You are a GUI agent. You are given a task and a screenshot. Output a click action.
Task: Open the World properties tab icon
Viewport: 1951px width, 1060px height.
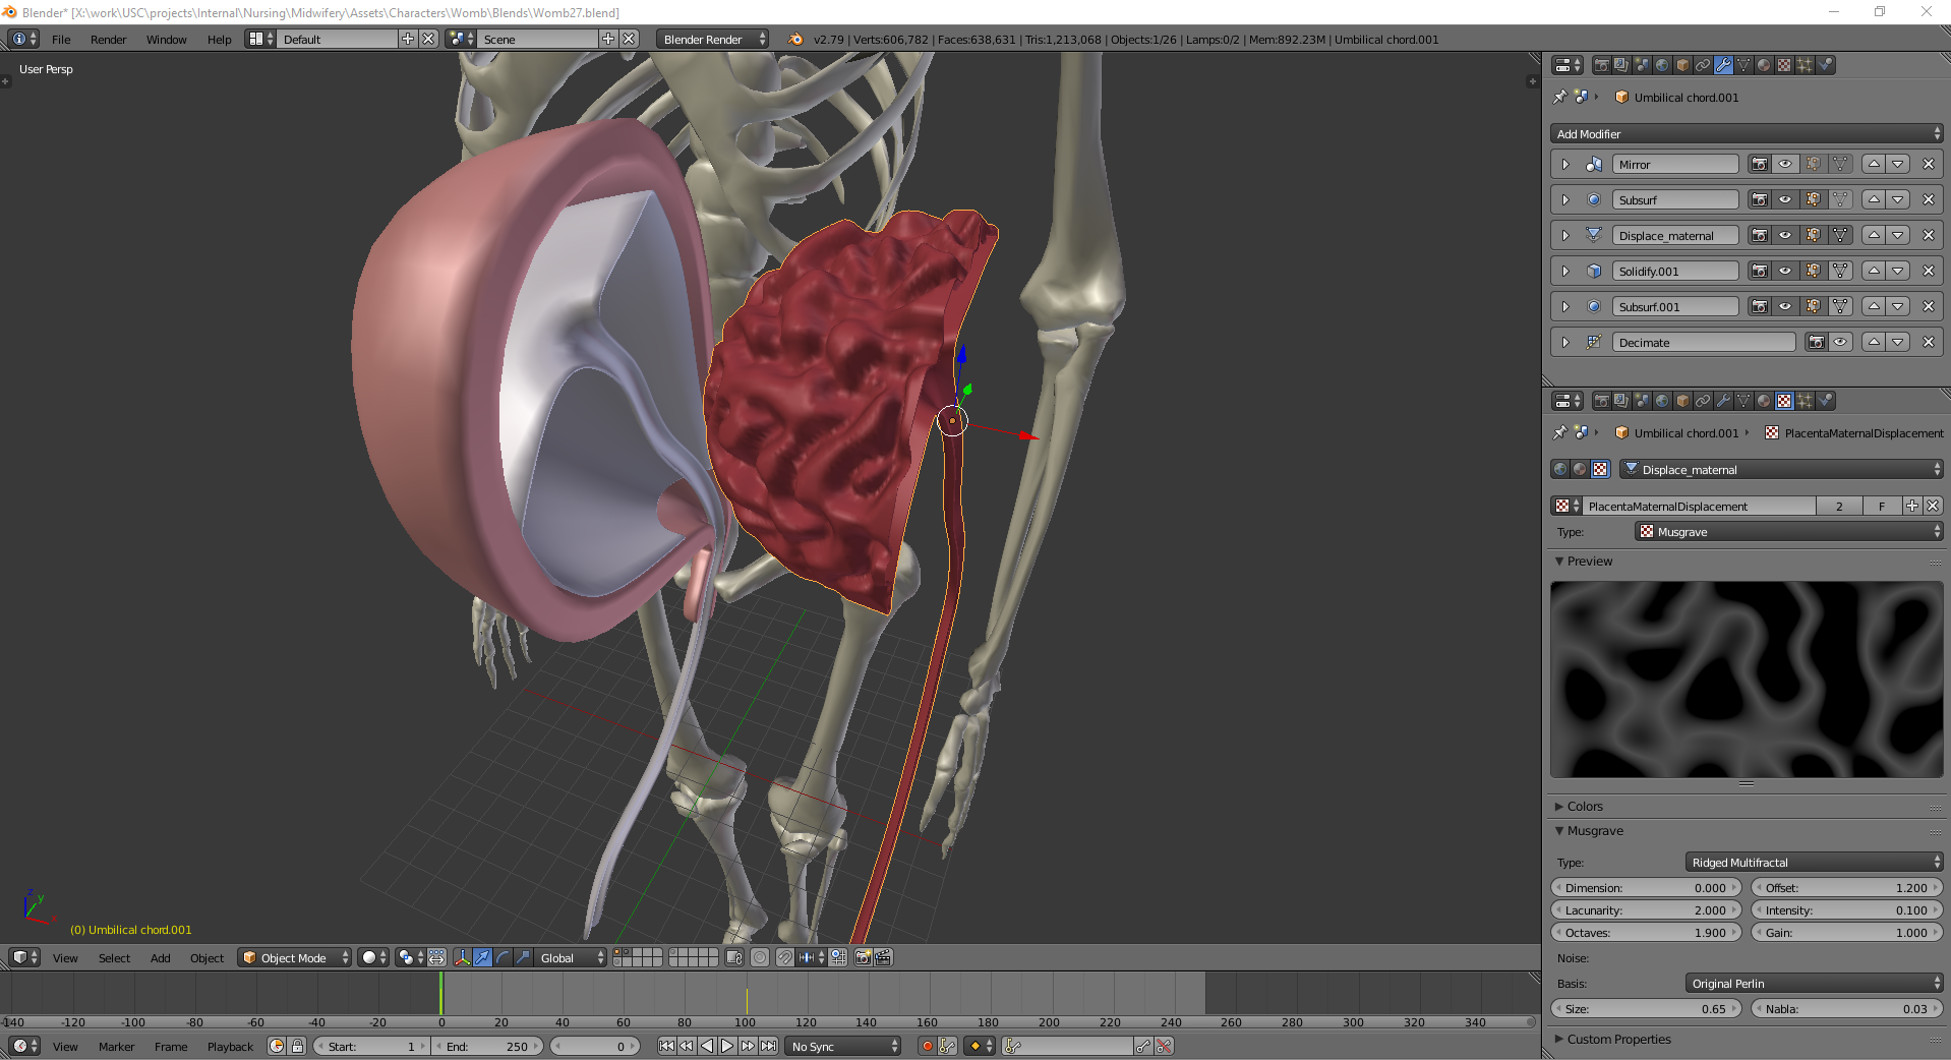click(1662, 65)
